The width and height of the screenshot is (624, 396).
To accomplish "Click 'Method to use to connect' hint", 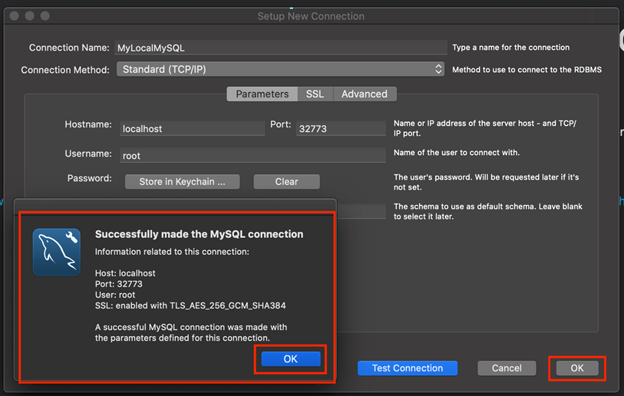I will tap(527, 70).
